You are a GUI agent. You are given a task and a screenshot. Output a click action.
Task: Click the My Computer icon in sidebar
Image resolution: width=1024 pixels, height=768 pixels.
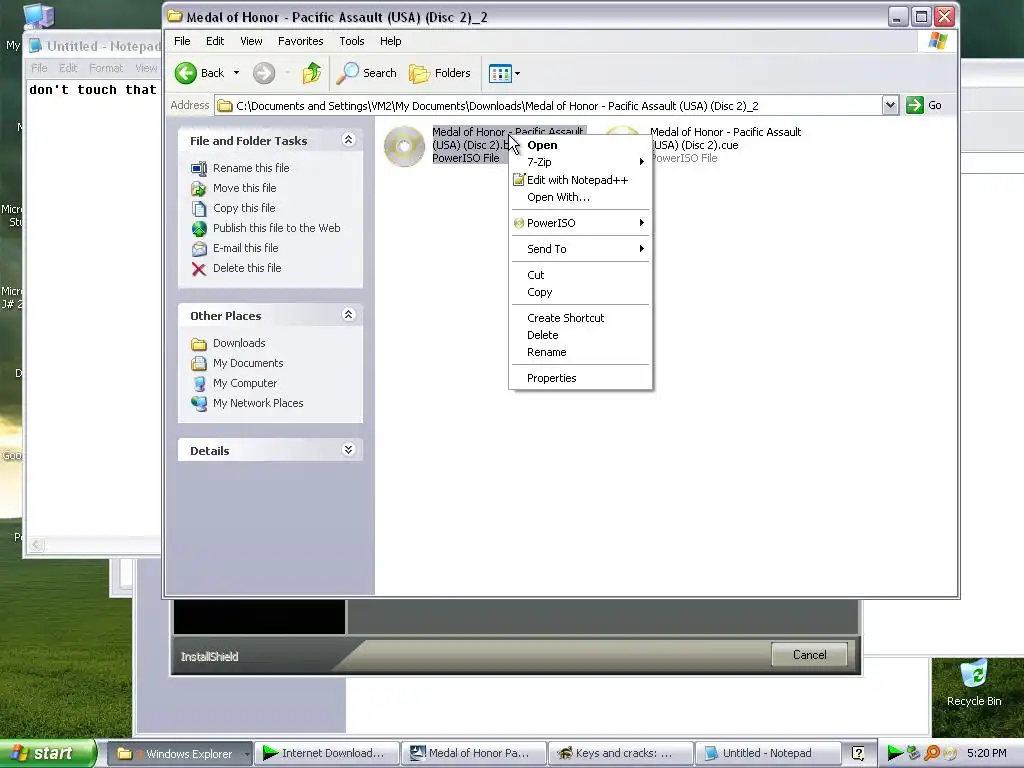click(x=199, y=383)
